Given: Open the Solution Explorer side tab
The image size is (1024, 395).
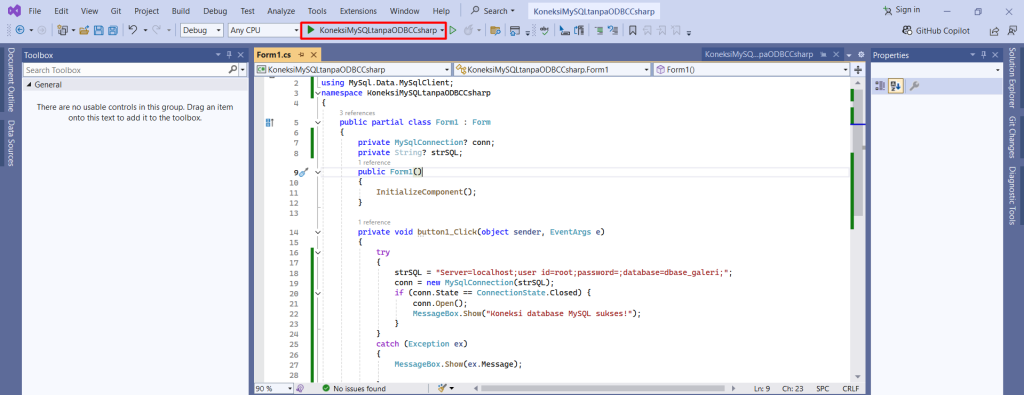Looking at the screenshot, I should (x=1011, y=79).
